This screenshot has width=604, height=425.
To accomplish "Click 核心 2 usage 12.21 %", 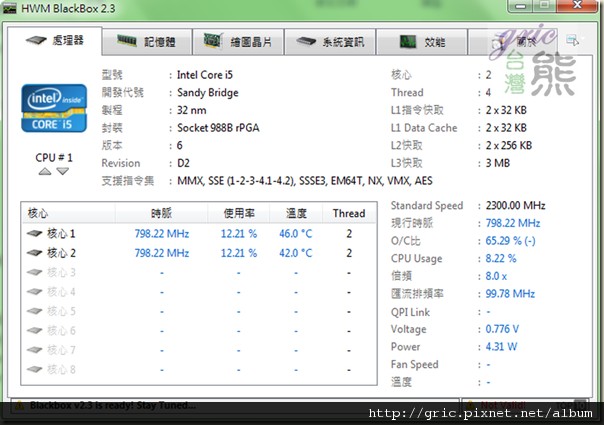I will tap(239, 253).
